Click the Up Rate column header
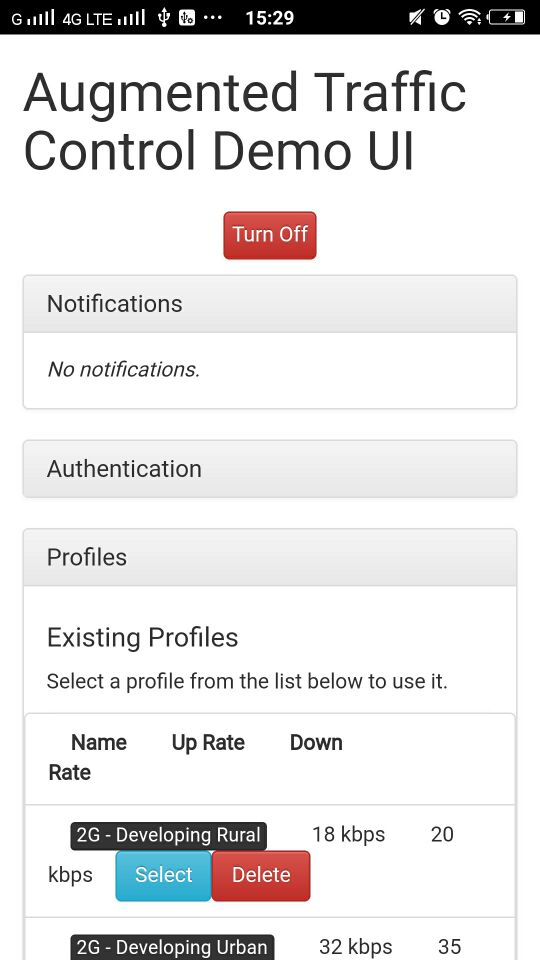 coord(208,743)
